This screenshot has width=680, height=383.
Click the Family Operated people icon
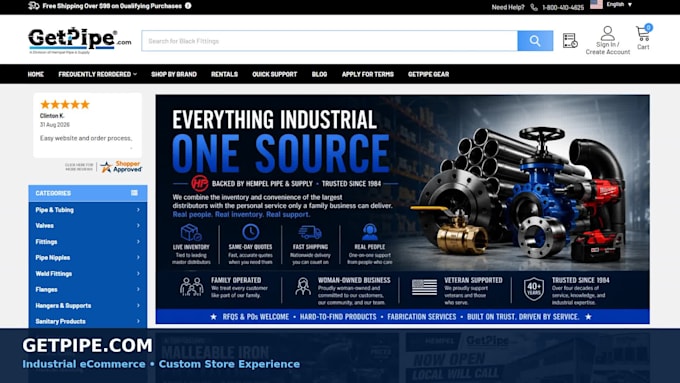pyautogui.click(x=192, y=287)
